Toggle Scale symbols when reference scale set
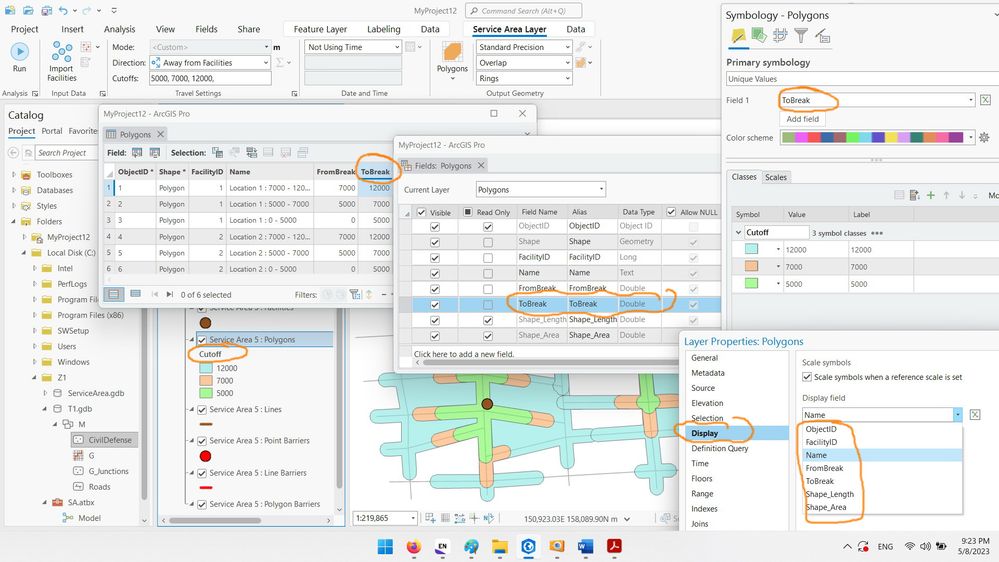 tap(808, 377)
